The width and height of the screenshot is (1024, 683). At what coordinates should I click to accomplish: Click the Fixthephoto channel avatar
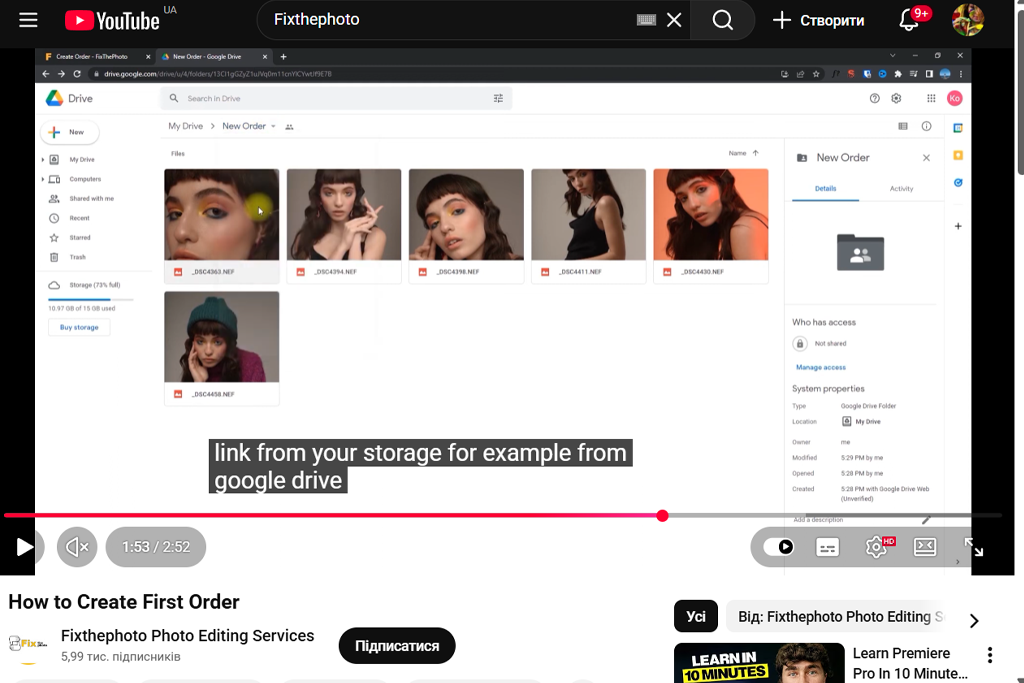28,645
